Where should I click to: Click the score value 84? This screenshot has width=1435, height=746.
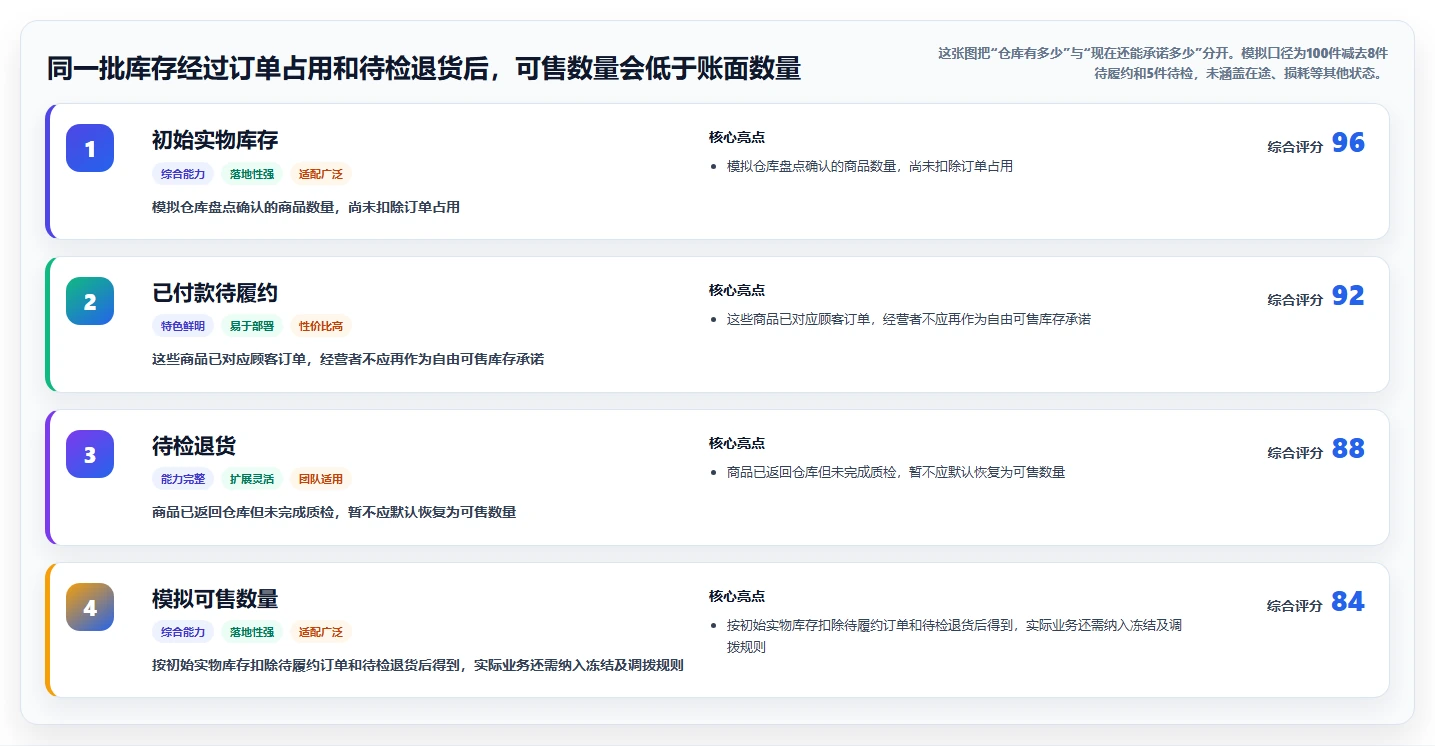point(1348,602)
